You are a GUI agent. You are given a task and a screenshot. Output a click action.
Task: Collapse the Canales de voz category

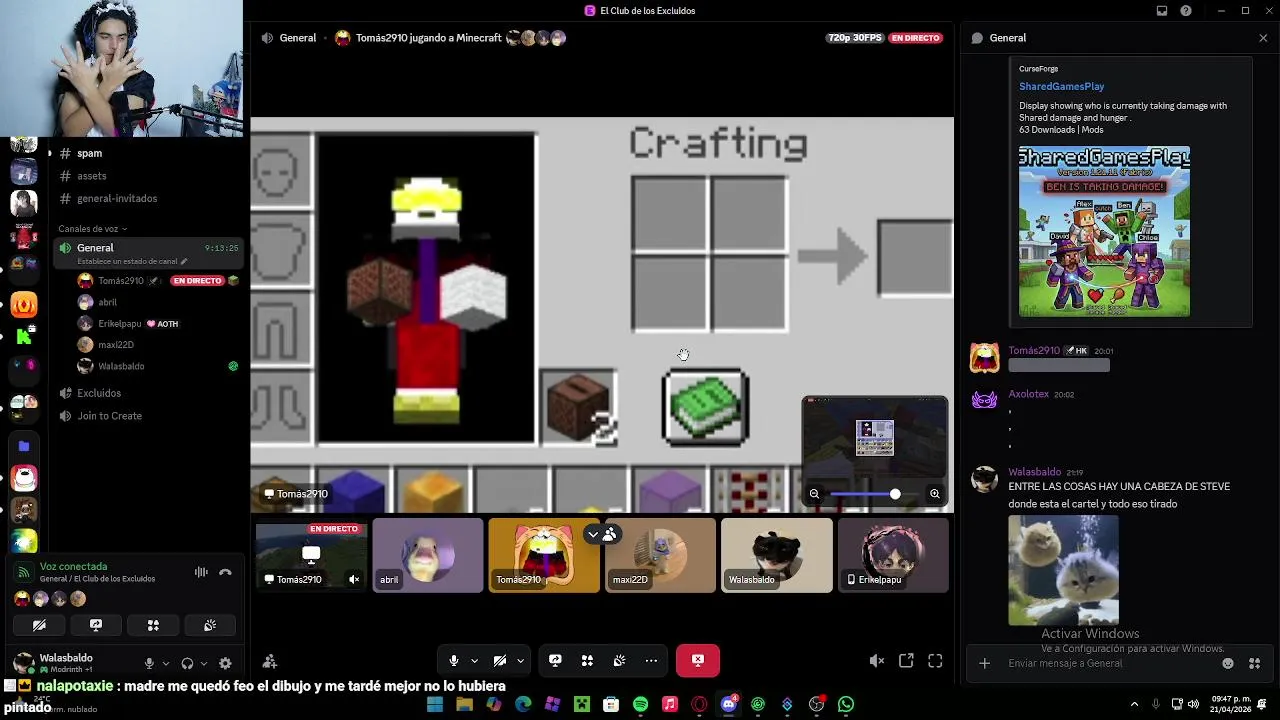[x=92, y=229]
